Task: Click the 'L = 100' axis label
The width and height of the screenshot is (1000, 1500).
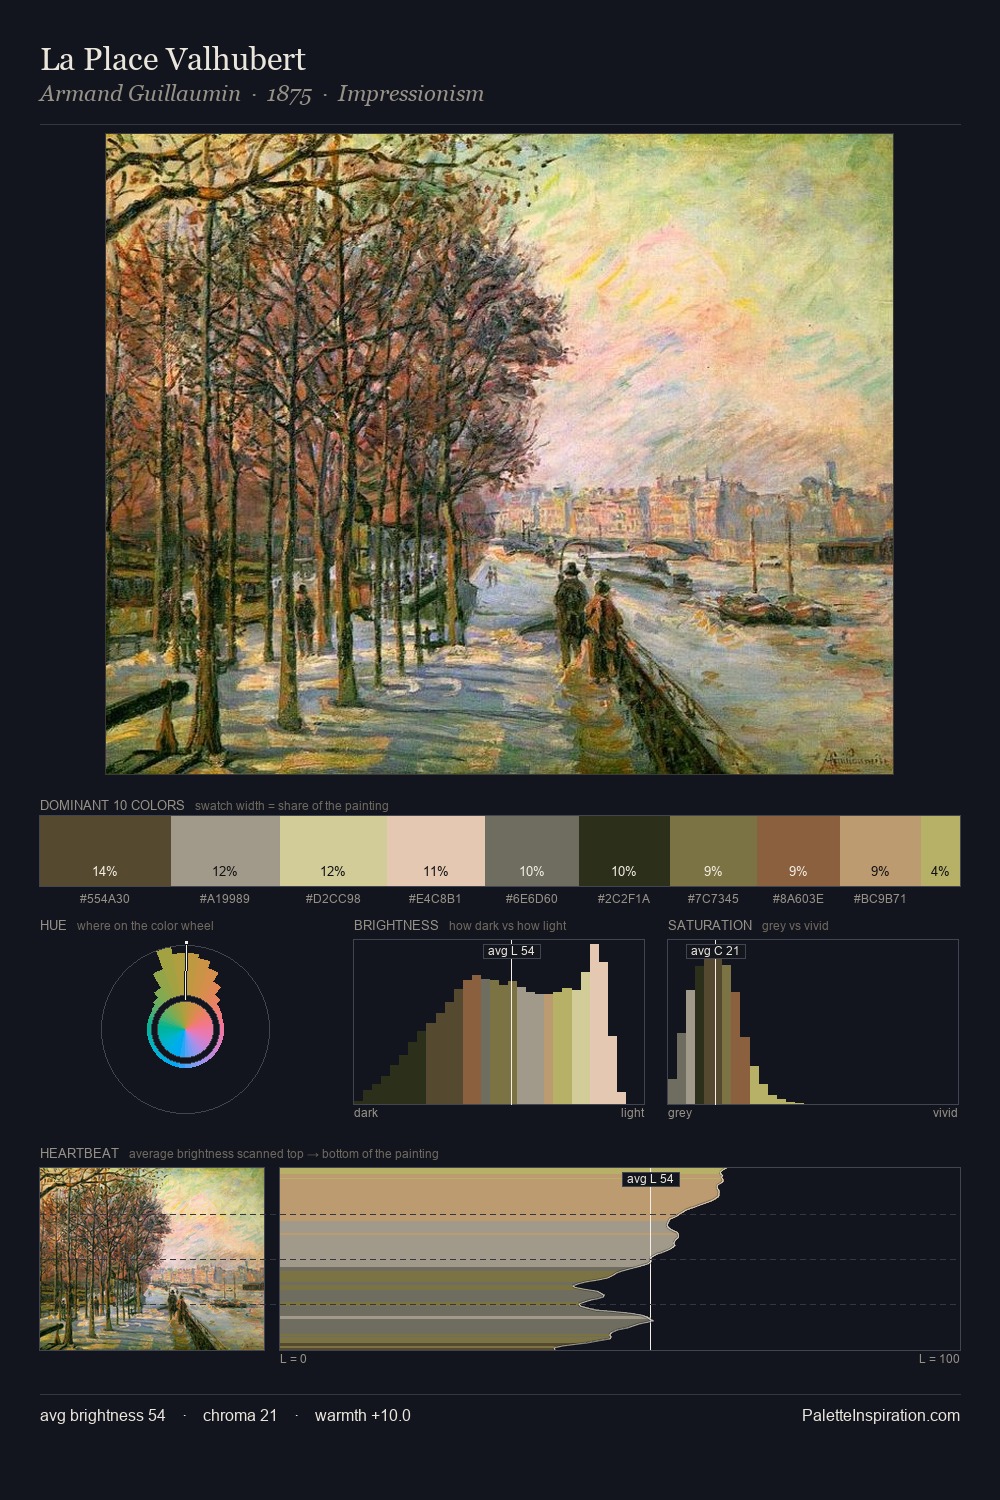Action: 939,1359
